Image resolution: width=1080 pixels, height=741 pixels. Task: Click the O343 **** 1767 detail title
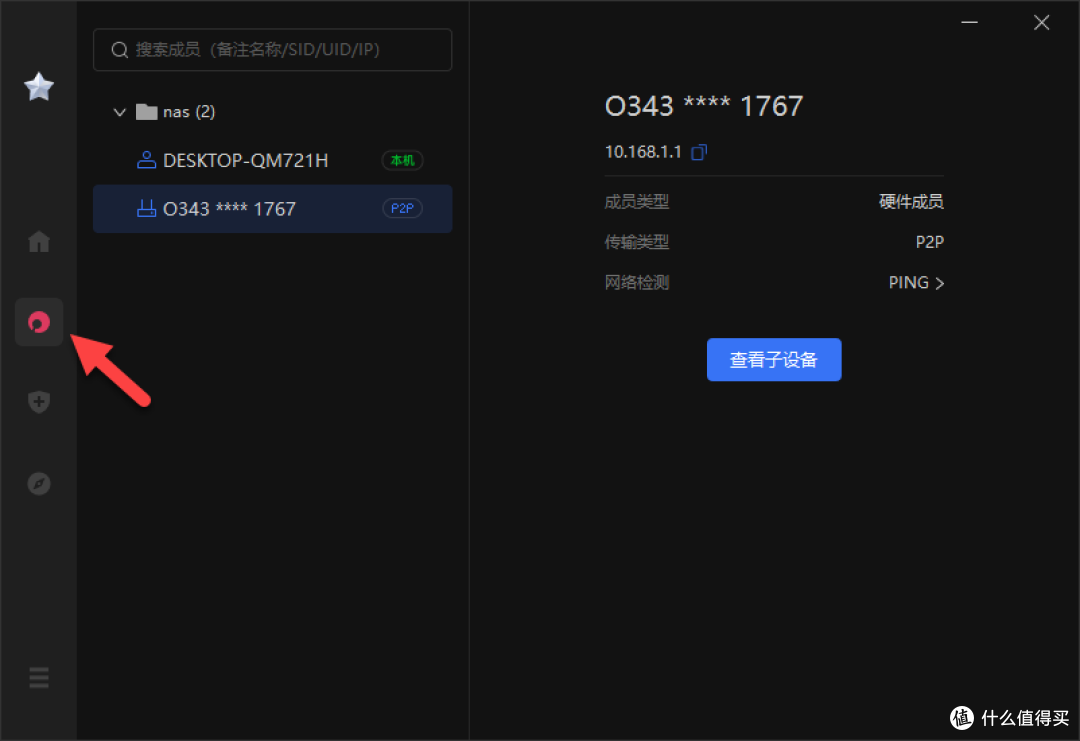[x=704, y=106]
